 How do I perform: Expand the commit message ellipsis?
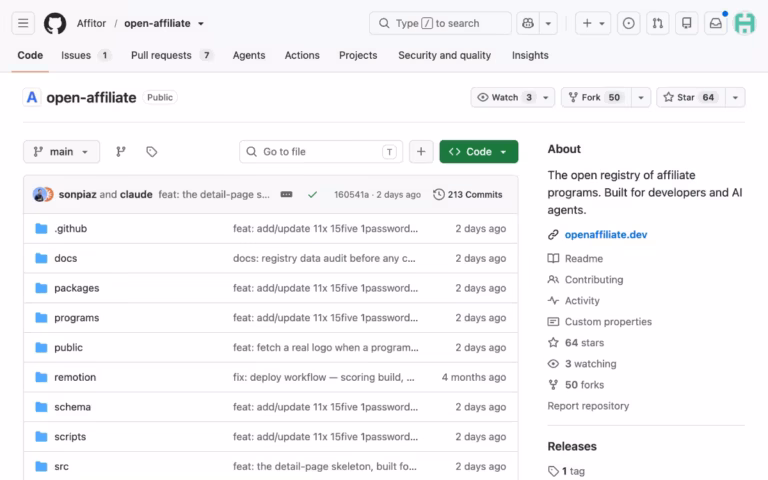pos(287,194)
